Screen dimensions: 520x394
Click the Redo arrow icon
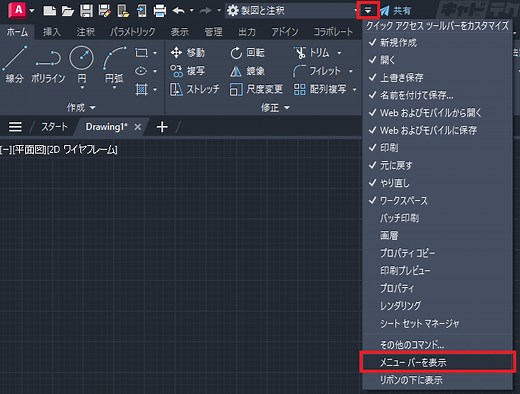(x=206, y=11)
